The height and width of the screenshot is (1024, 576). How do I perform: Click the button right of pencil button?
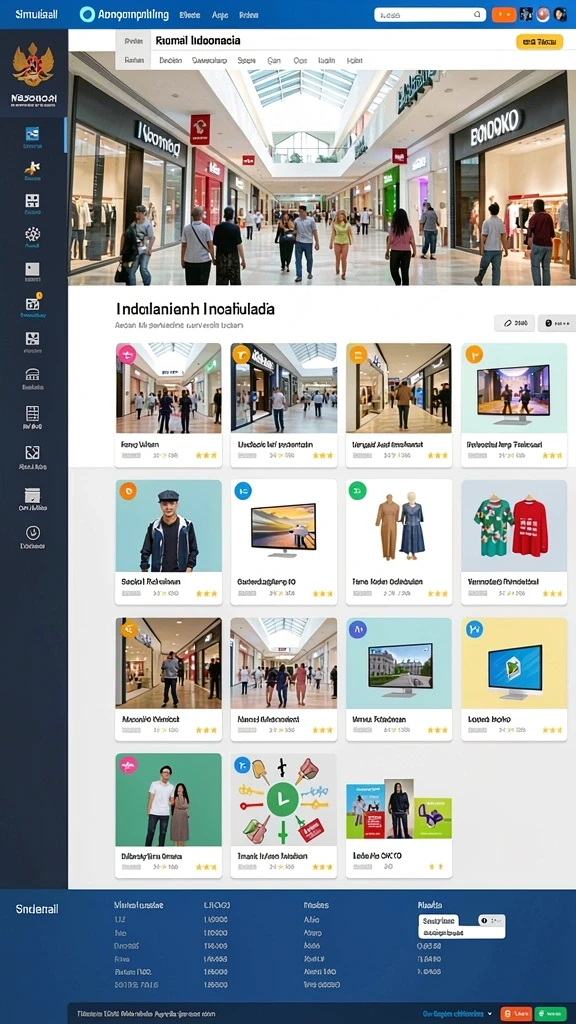tap(557, 323)
